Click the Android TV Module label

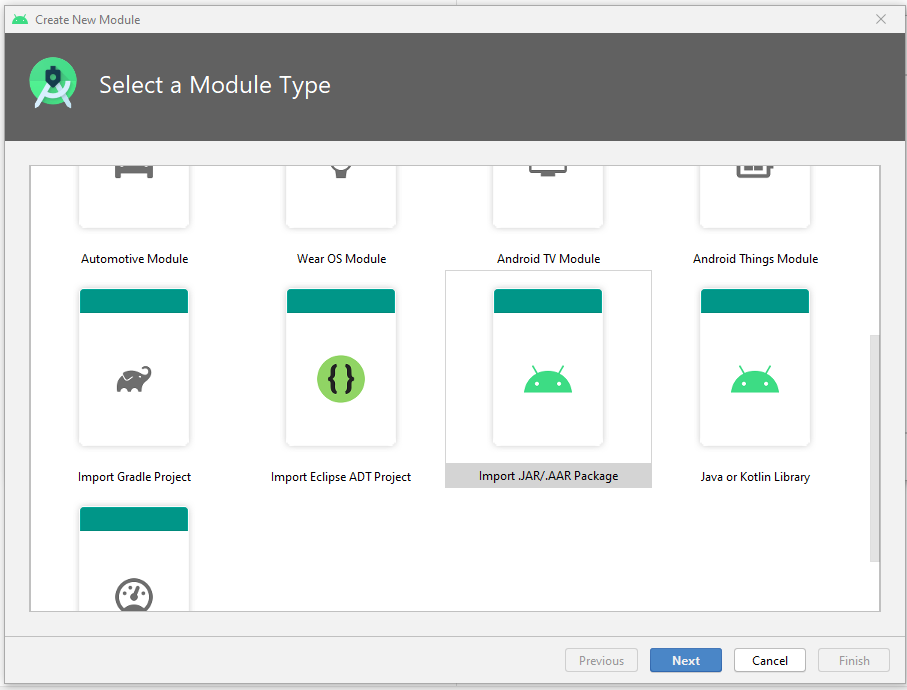(548, 259)
